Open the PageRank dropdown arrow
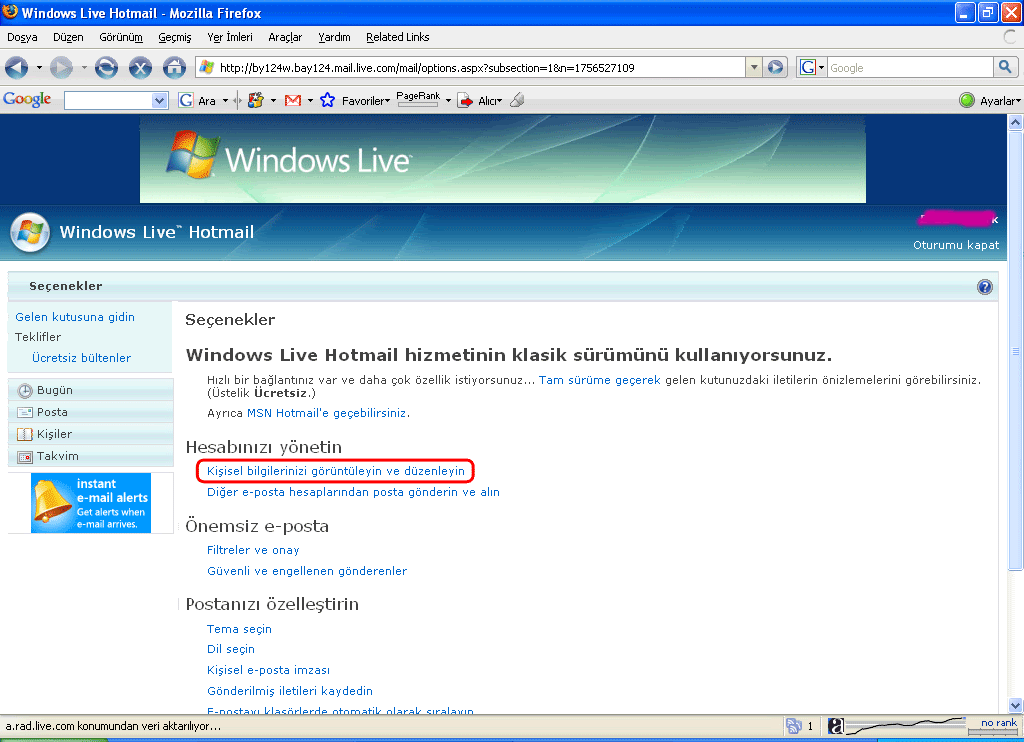The width and height of the screenshot is (1024, 742). tap(448, 101)
